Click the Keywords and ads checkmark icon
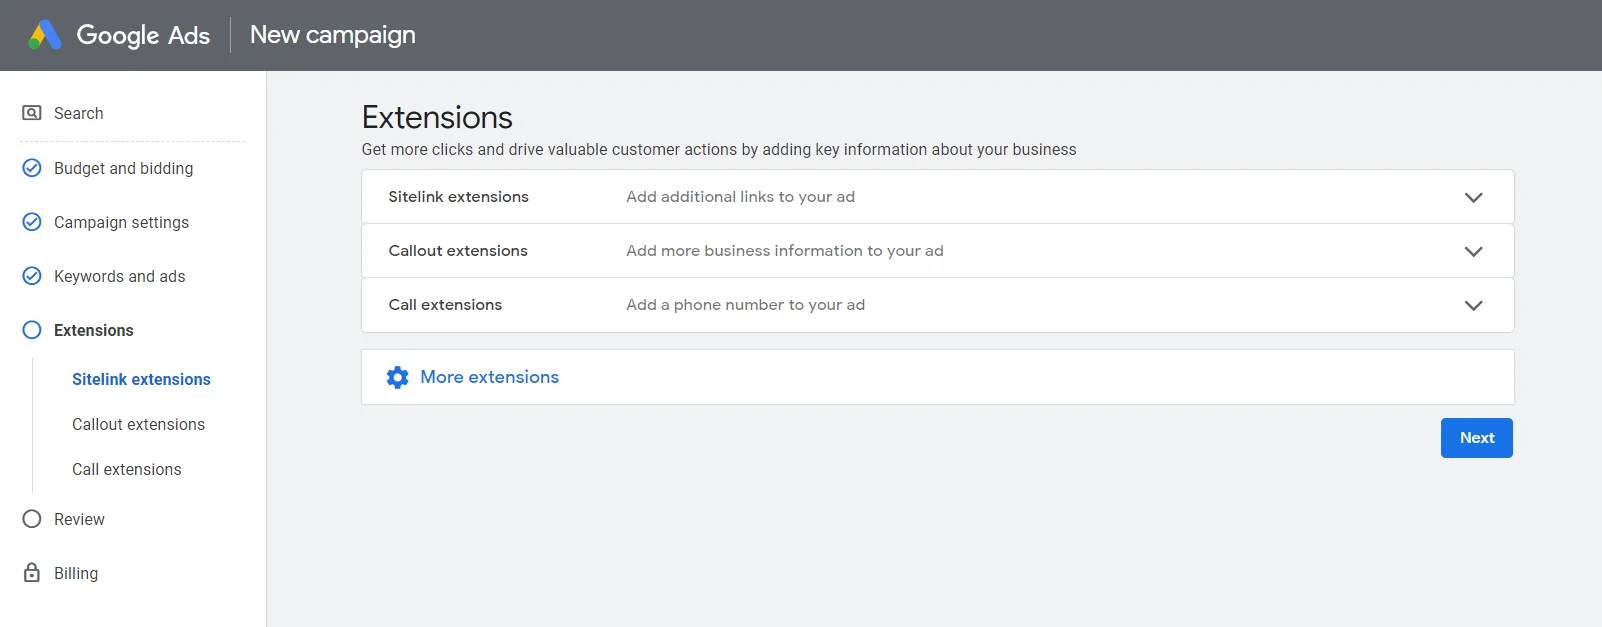The image size is (1602, 627). [32, 276]
